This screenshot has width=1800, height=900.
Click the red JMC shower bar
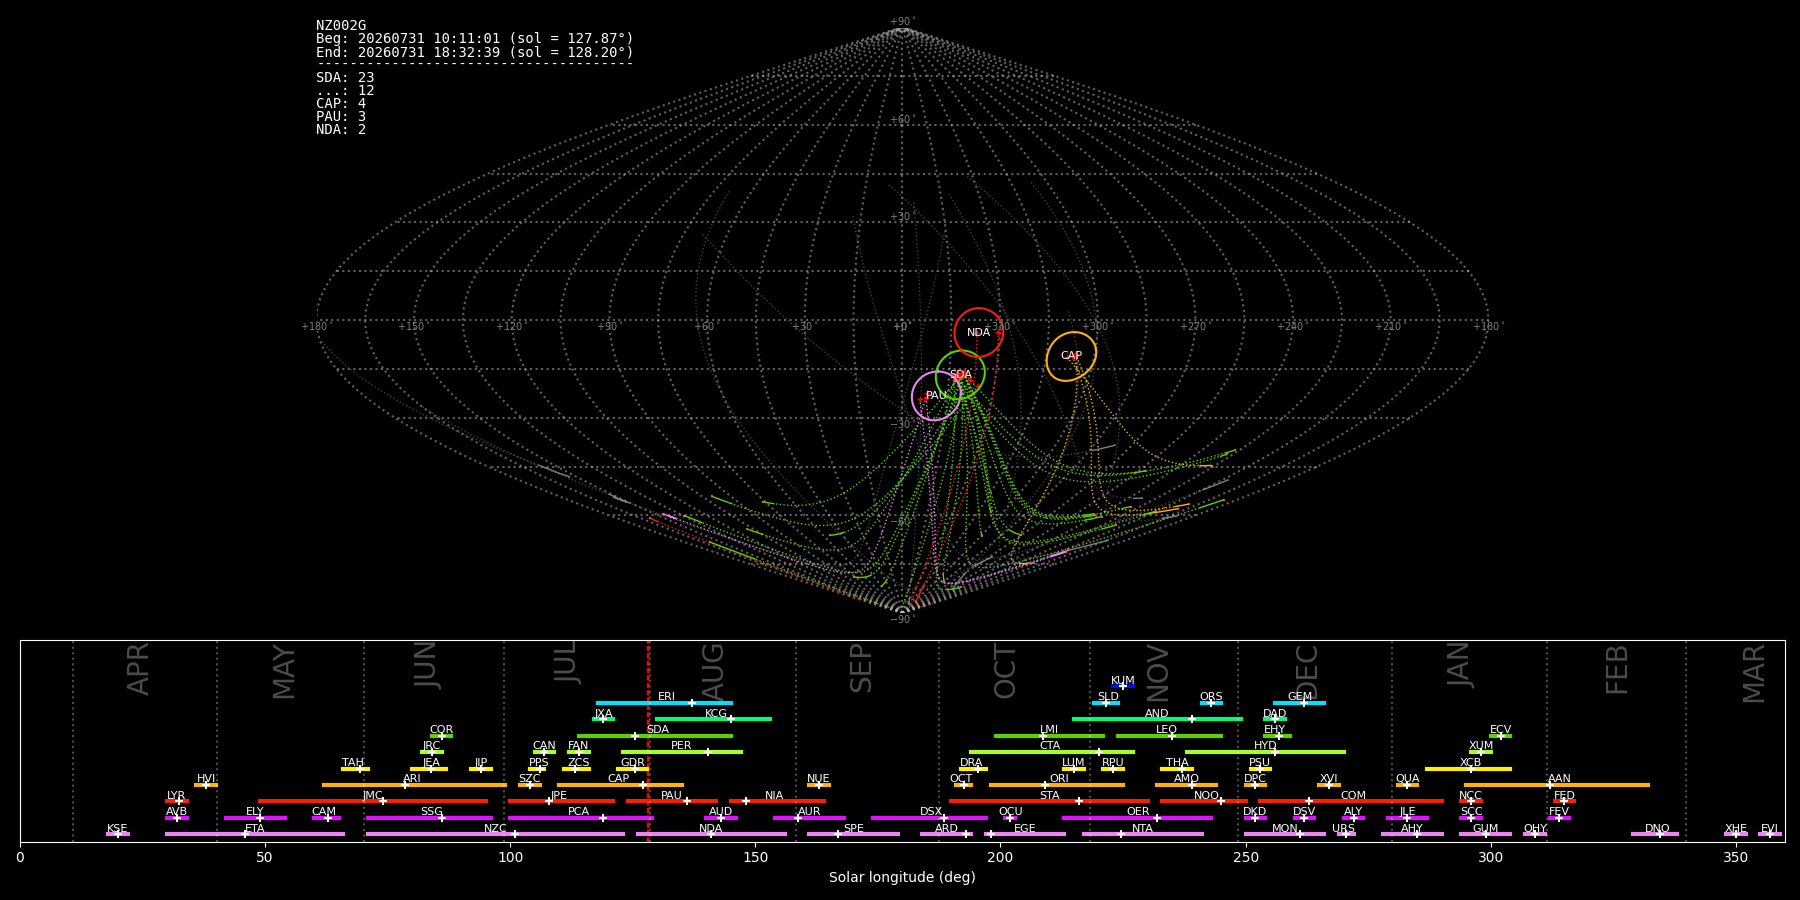[373, 801]
